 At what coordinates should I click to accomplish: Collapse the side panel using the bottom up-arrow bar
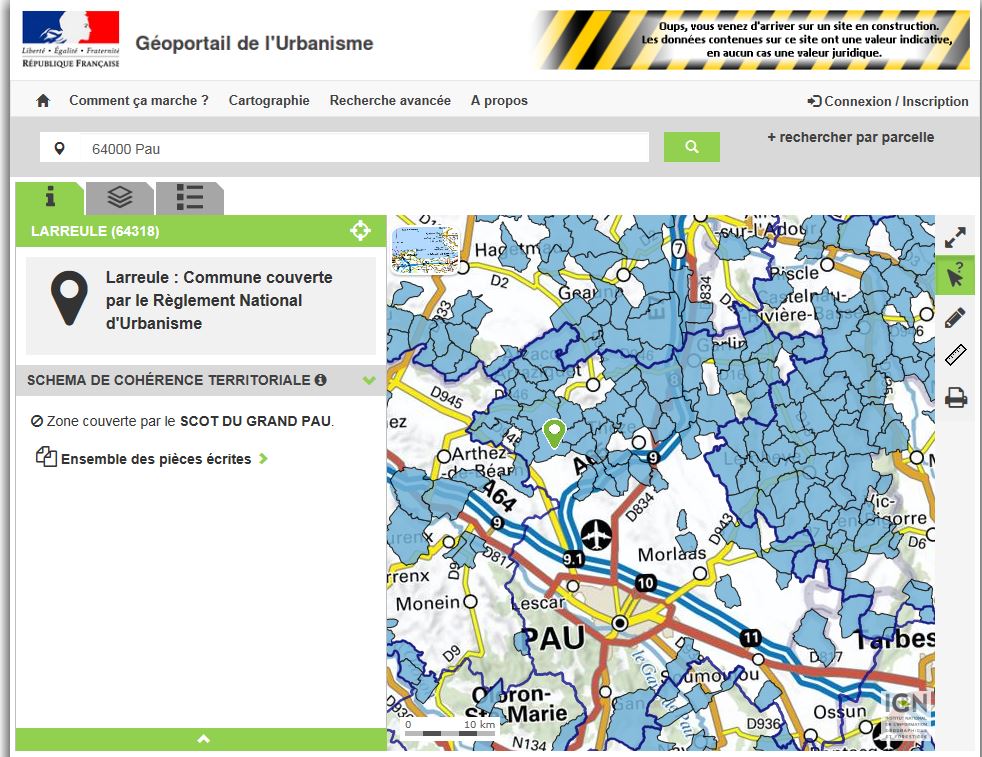coord(201,739)
